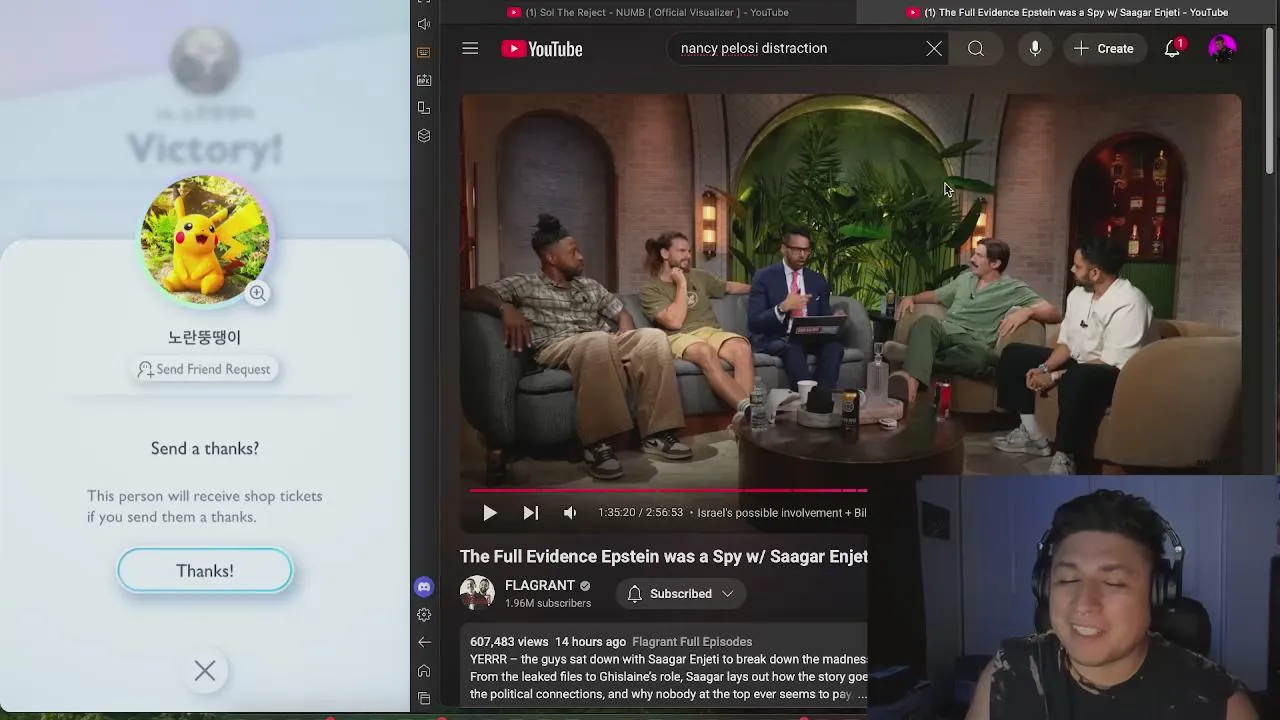This screenshot has height=720, width=1280.
Task: Open the FLAGRANT channel name link
Action: (540, 586)
